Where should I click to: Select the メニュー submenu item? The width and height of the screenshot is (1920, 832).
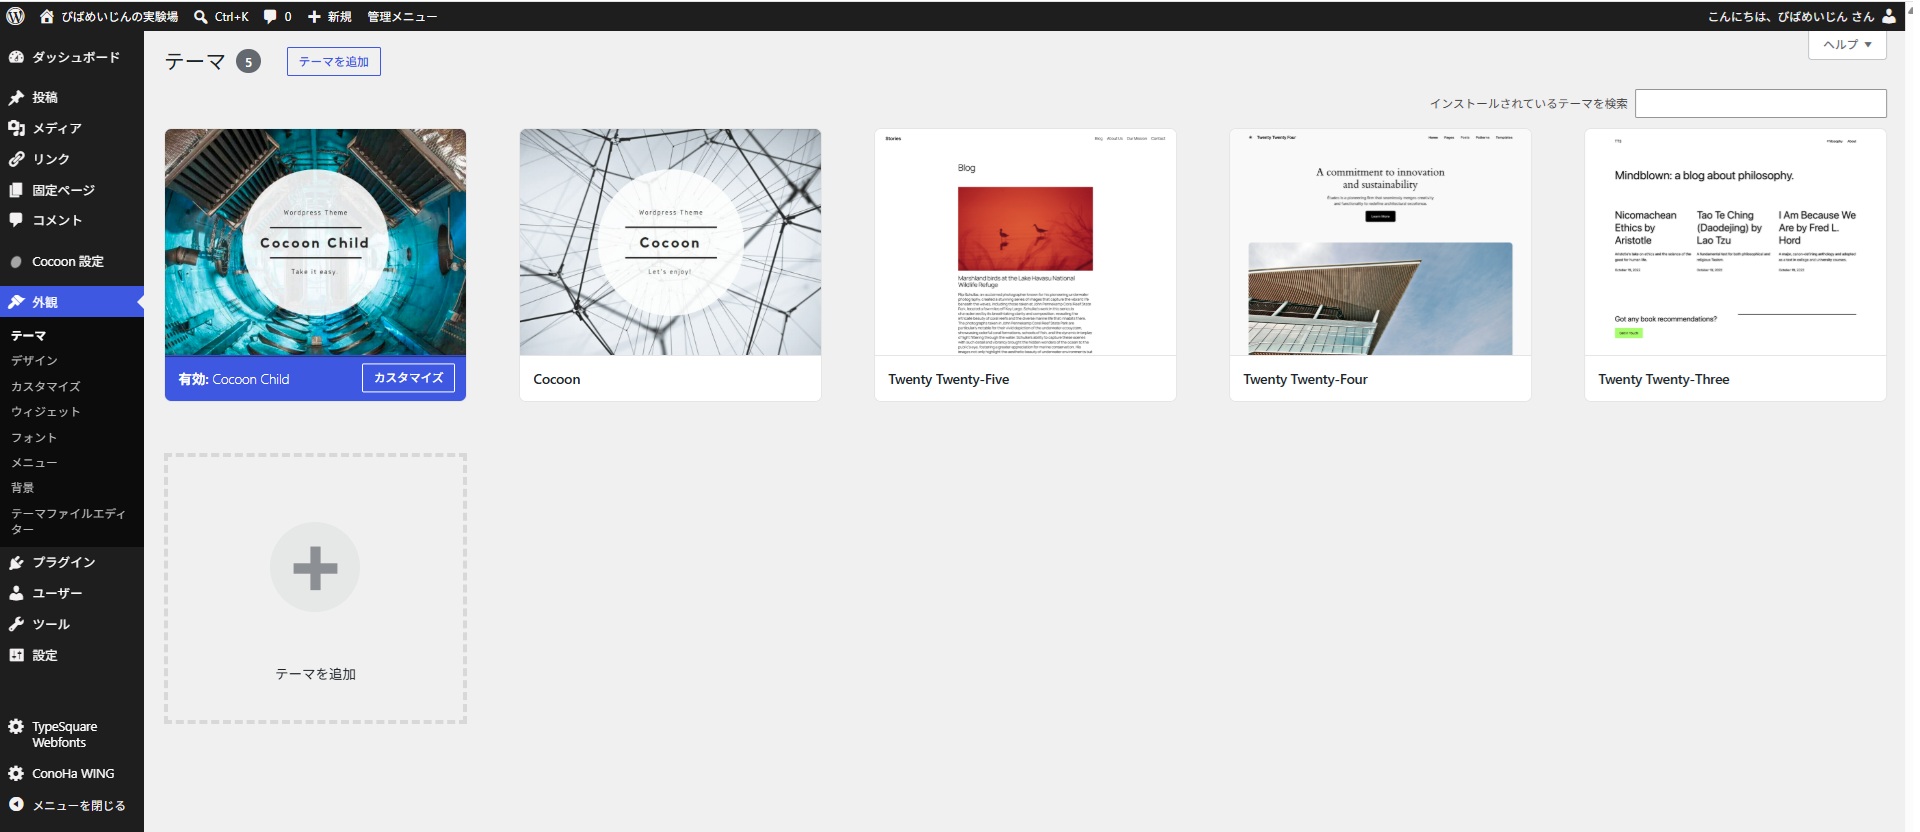[x=34, y=463]
